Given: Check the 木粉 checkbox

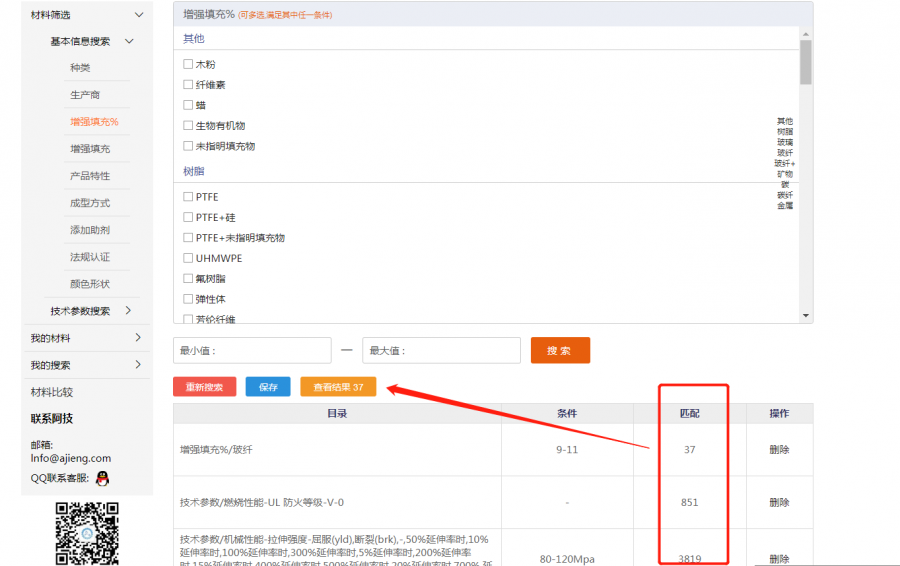Looking at the screenshot, I should click(188, 64).
